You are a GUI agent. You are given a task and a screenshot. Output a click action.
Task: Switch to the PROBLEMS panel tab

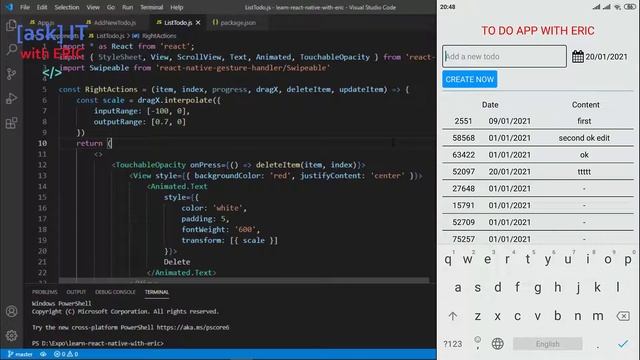point(44,292)
